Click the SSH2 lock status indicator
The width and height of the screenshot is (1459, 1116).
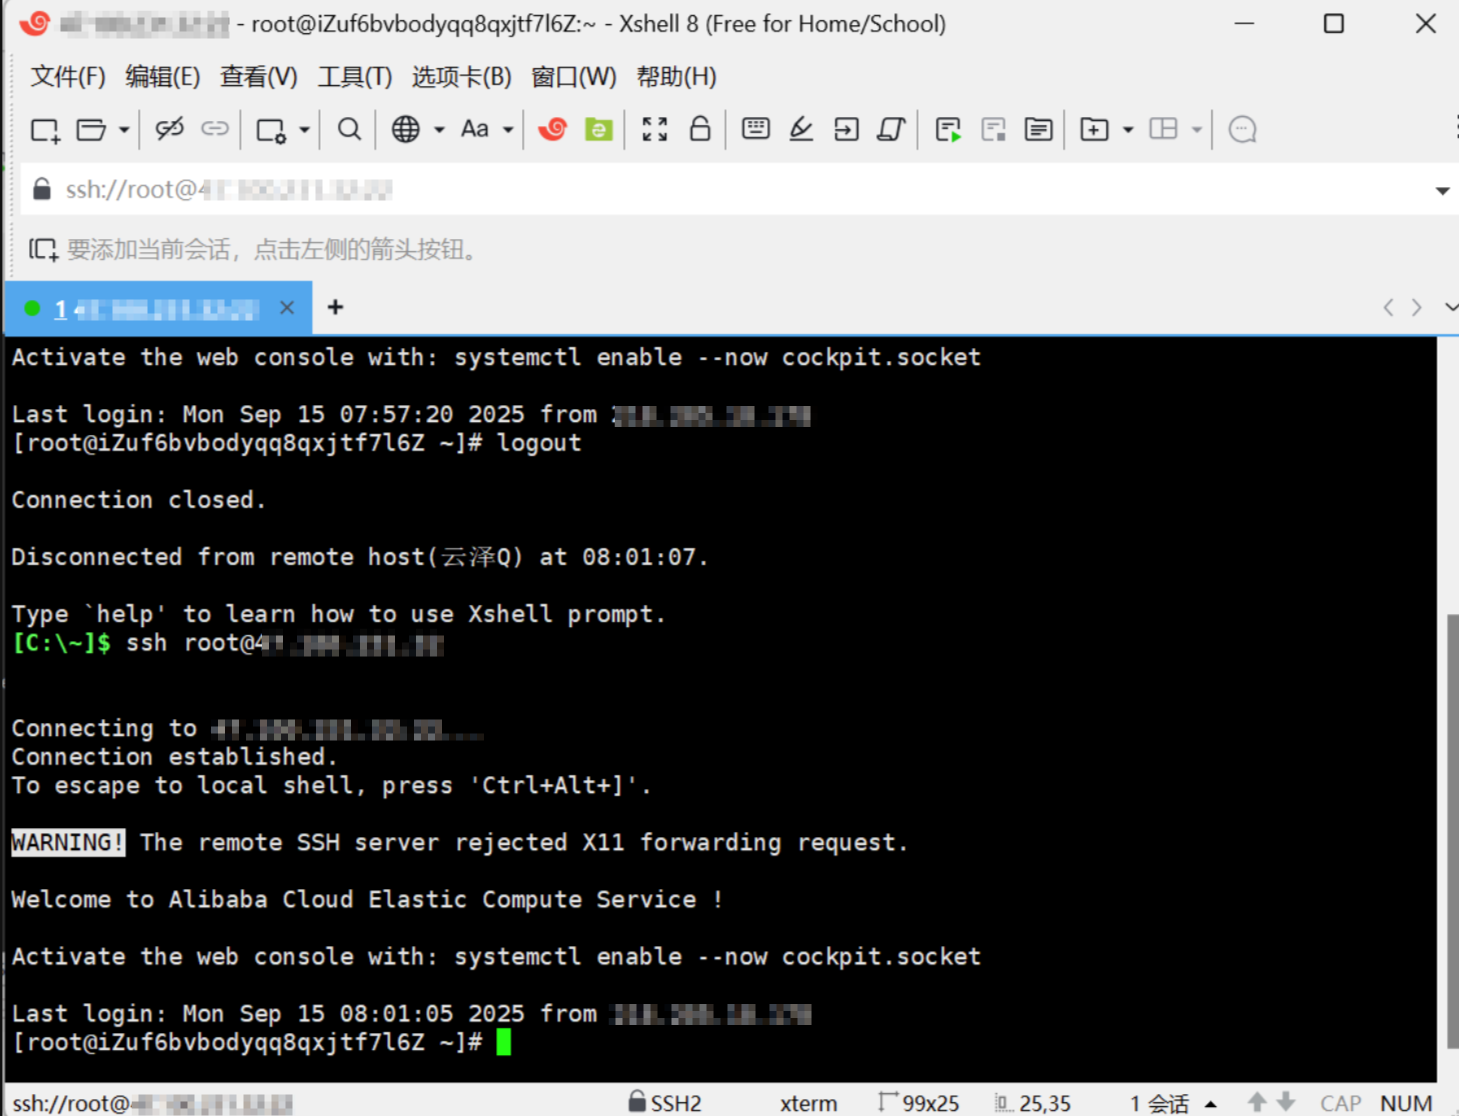pos(665,1103)
